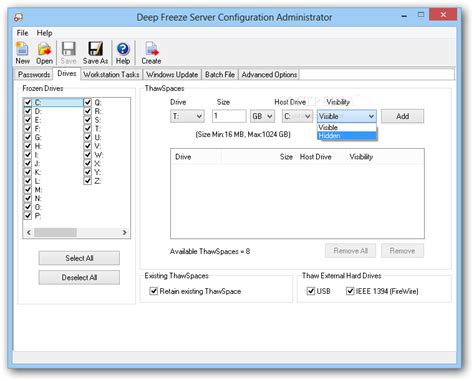Uncheck the D: frozen drive checkbox
The width and height of the screenshot is (474, 381).
click(x=28, y=111)
